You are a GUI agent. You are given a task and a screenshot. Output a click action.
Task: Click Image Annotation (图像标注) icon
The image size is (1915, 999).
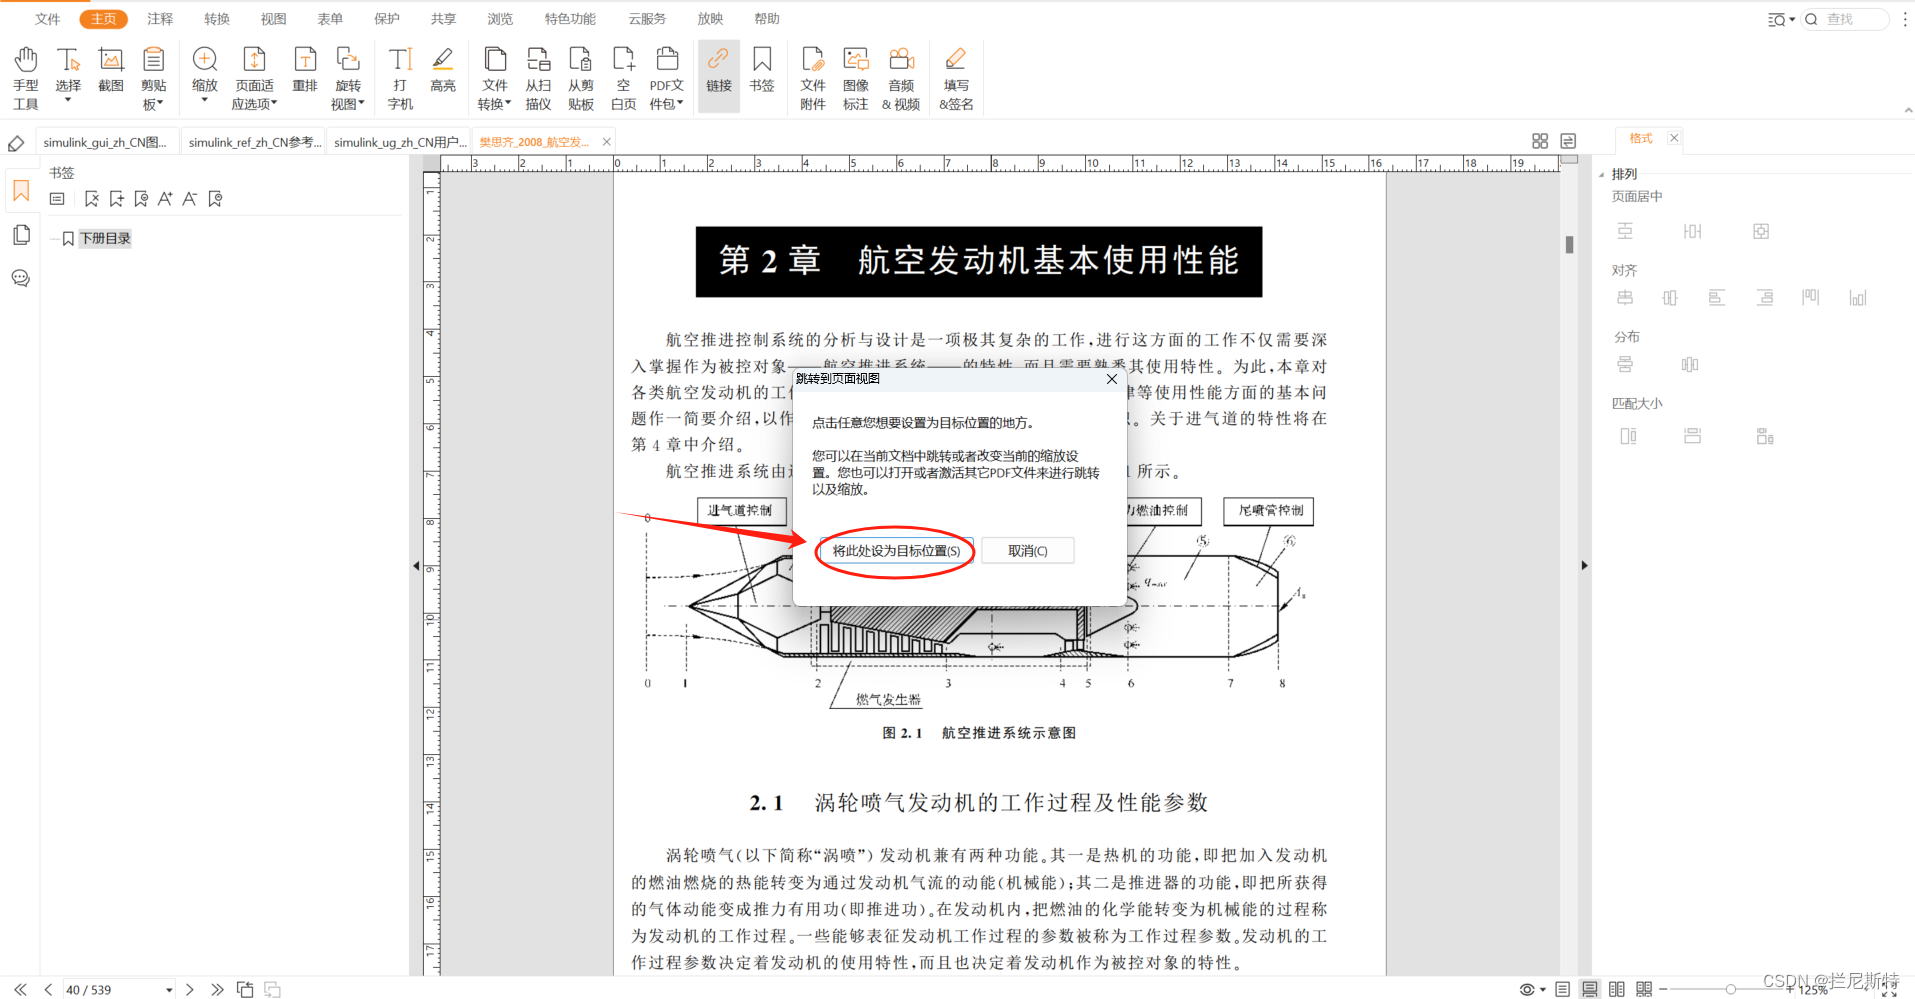click(856, 77)
